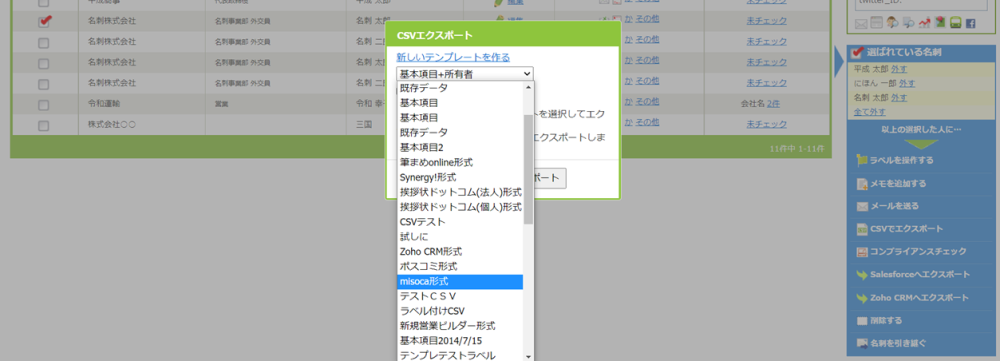Click その他 link in 令和運輸 row

pos(647,101)
